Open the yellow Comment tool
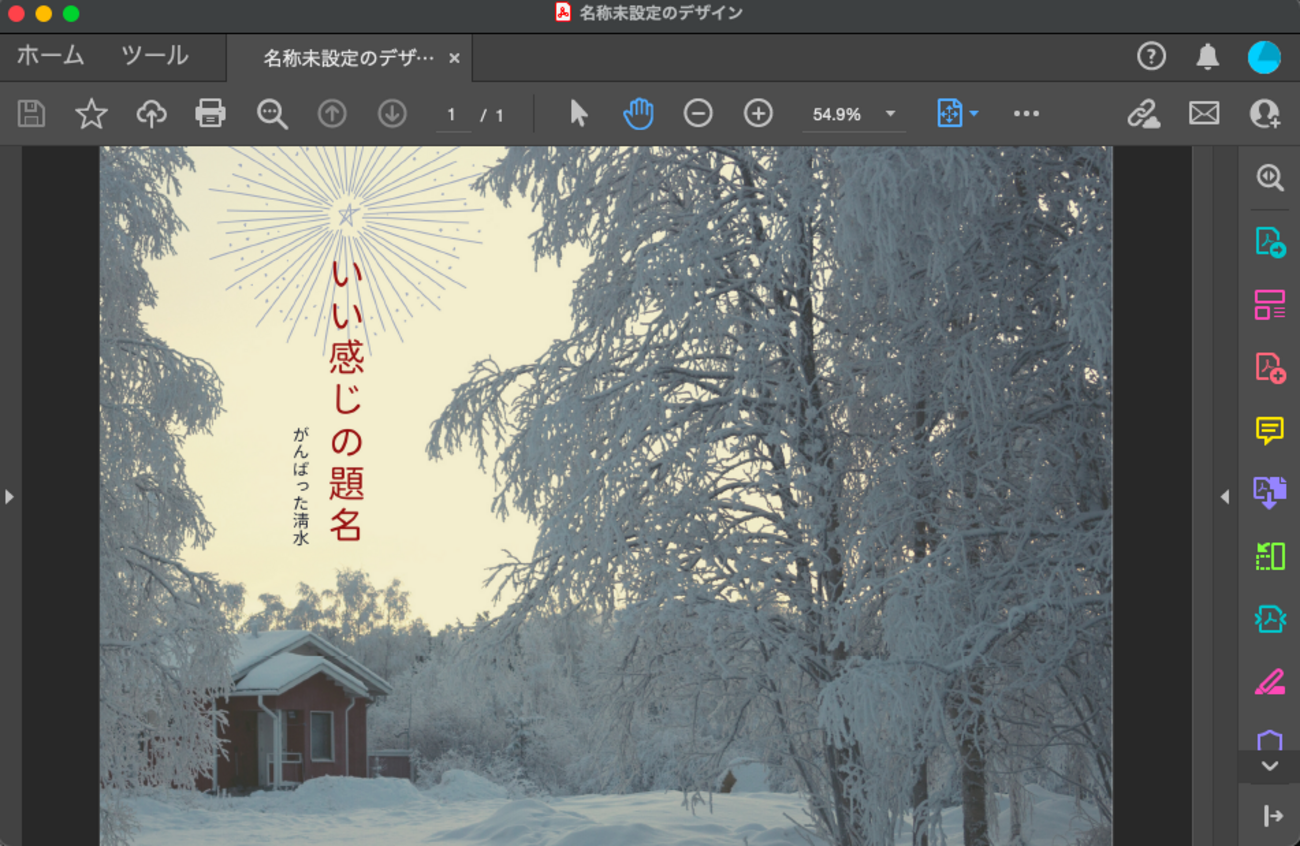This screenshot has height=846, width=1300. click(1270, 431)
